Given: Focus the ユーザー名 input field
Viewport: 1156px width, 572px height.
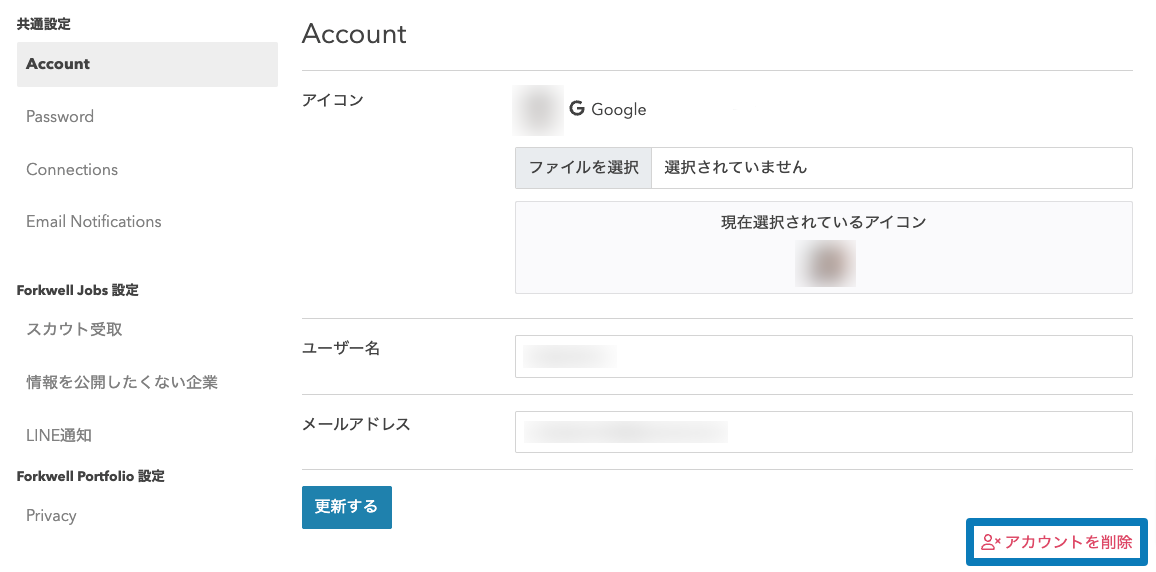Looking at the screenshot, I should 824,356.
